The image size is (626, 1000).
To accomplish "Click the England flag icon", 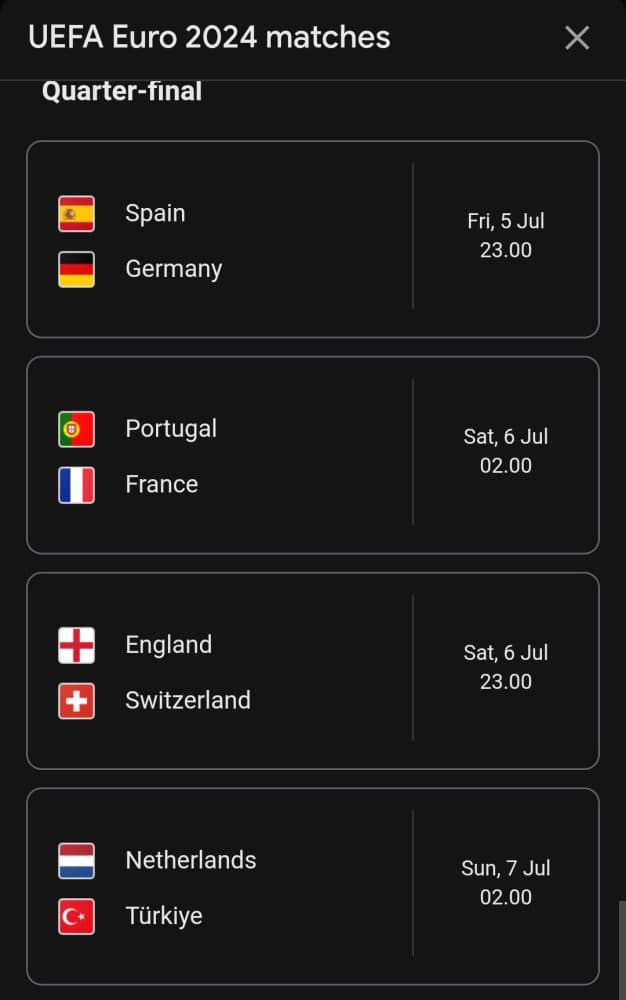I will tap(77, 645).
